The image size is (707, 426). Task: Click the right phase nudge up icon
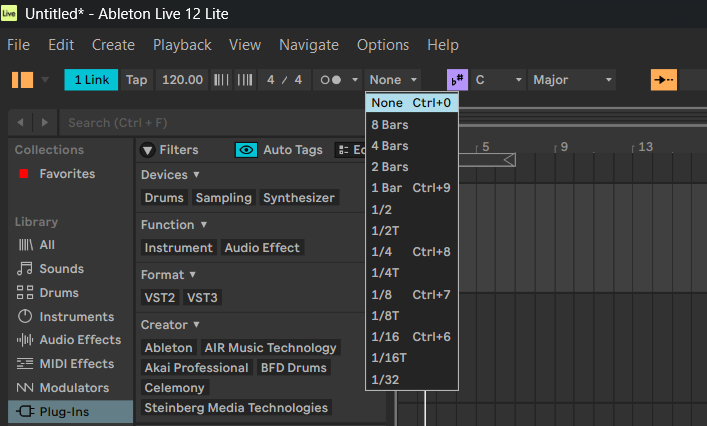[245, 80]
